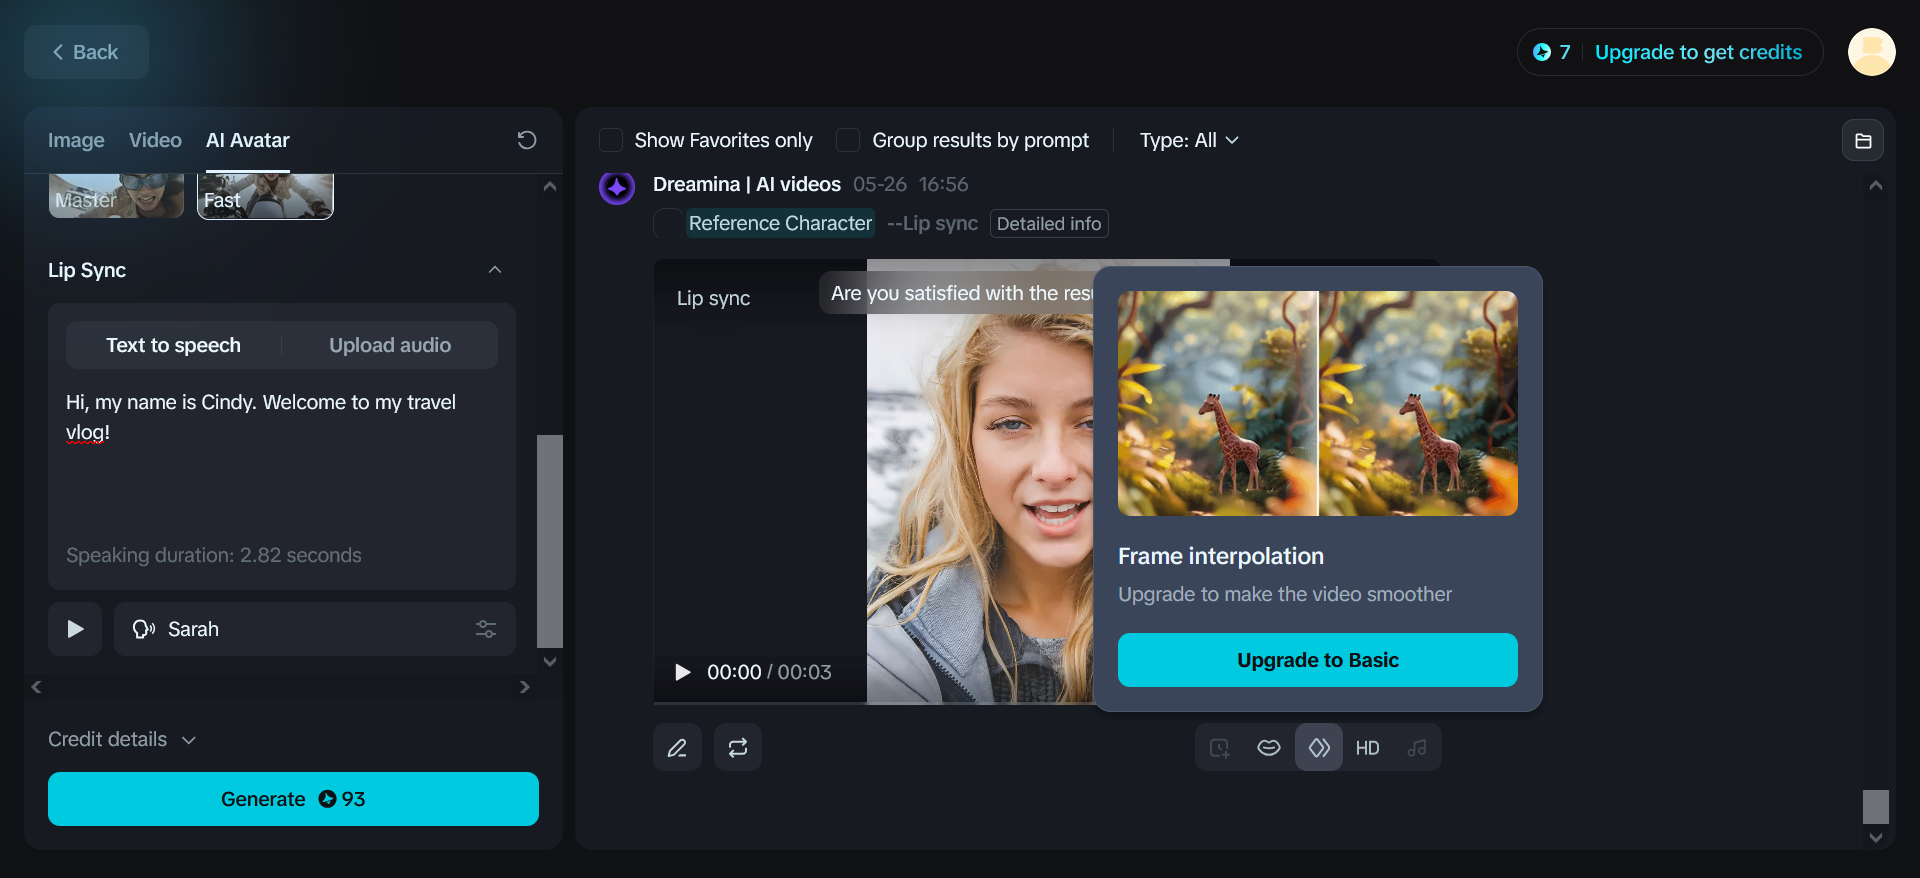1920x878 pixels.
Task: Open voice settings sliders icon next to Sarah
Action: (x=486, y=629)
